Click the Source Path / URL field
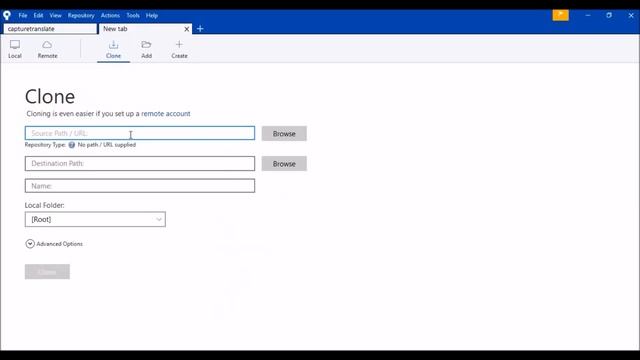 [140, 133]
